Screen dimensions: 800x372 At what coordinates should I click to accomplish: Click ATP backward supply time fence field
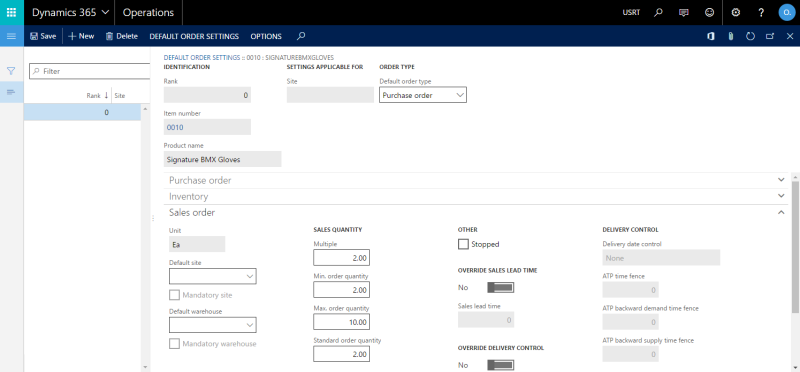[631, 354]
